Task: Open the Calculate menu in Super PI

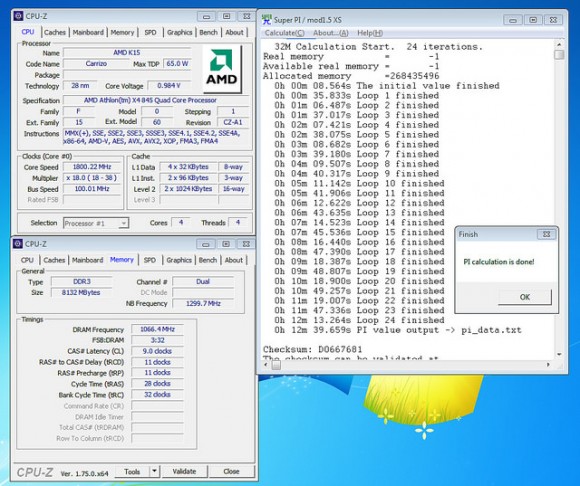Action: tap(284, 33)
